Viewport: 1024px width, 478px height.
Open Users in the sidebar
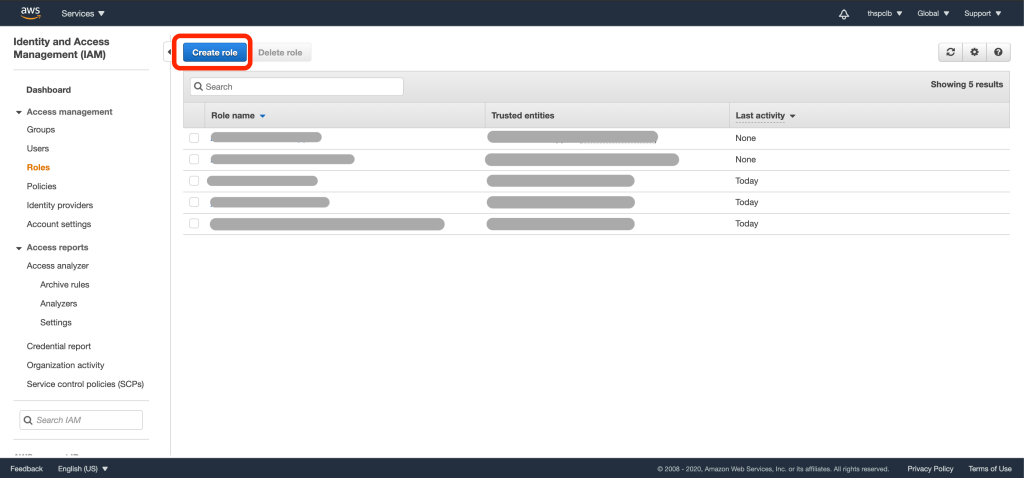tap(38, 148)
